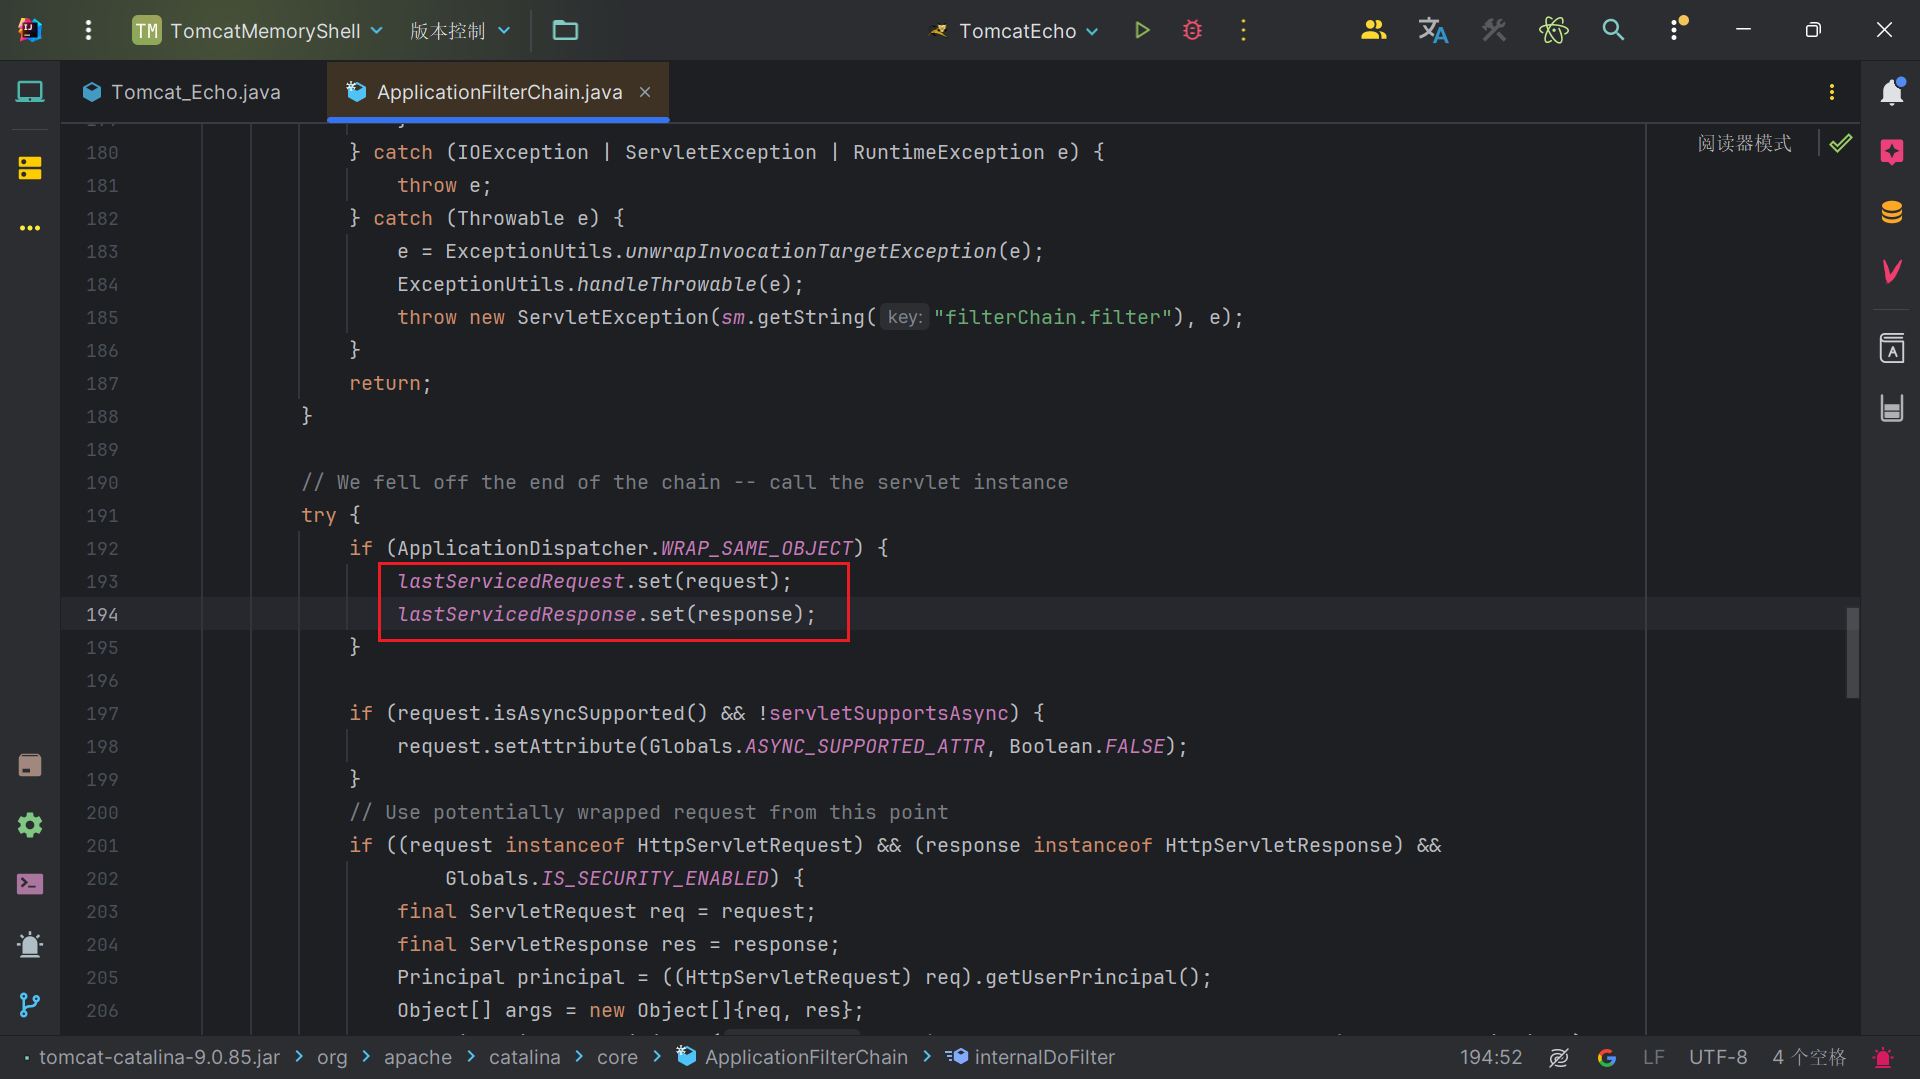The image size is (1920, 1079).
Task: Show more tool windows ellipsis
Action: (30, 228)
